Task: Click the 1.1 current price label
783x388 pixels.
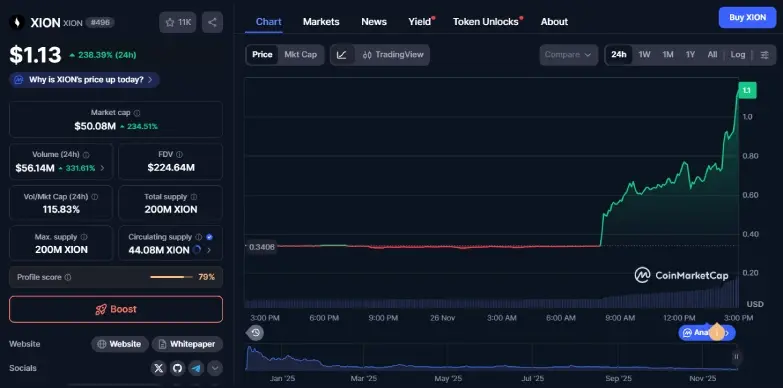Action: point(747,90)
